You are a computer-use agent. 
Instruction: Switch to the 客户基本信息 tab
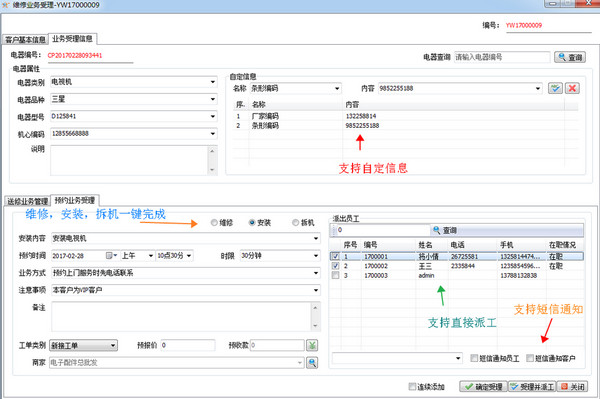pos(25,39)
